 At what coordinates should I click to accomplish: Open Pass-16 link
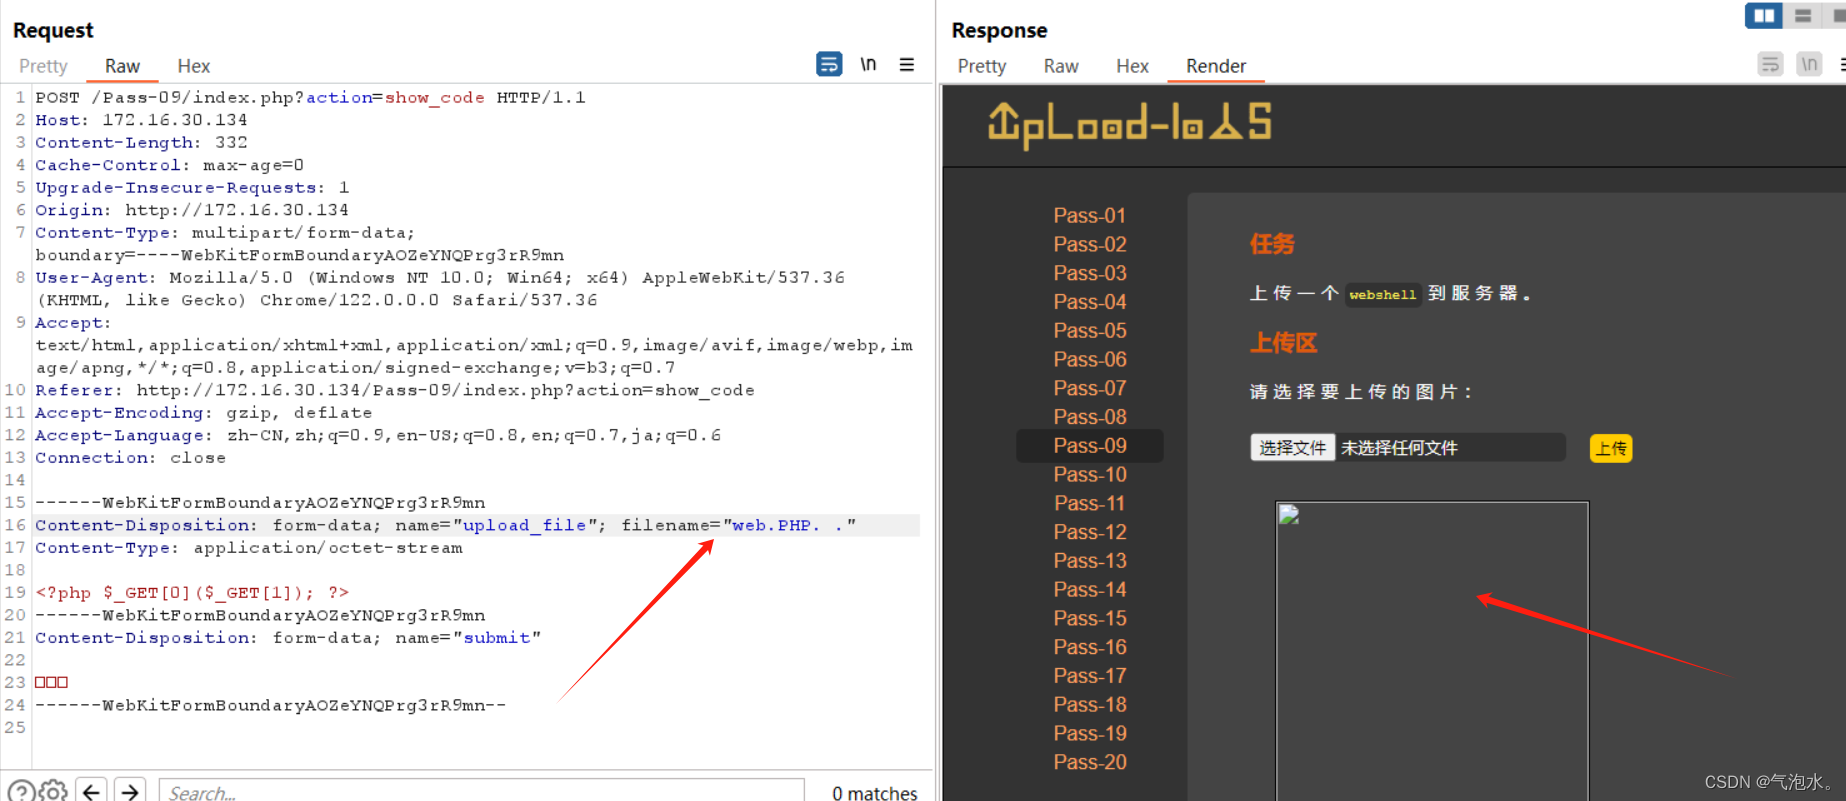click(x=1089, y=647)
